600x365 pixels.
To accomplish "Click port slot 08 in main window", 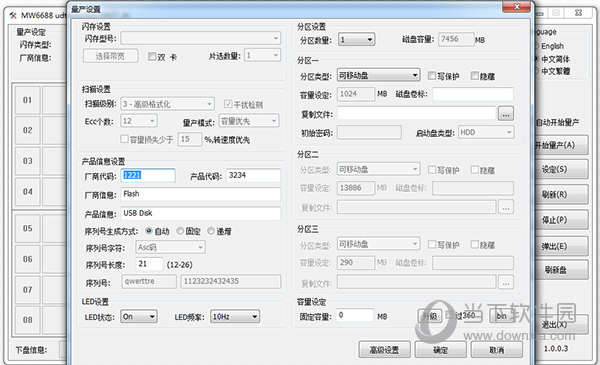I will pos(27,320).
